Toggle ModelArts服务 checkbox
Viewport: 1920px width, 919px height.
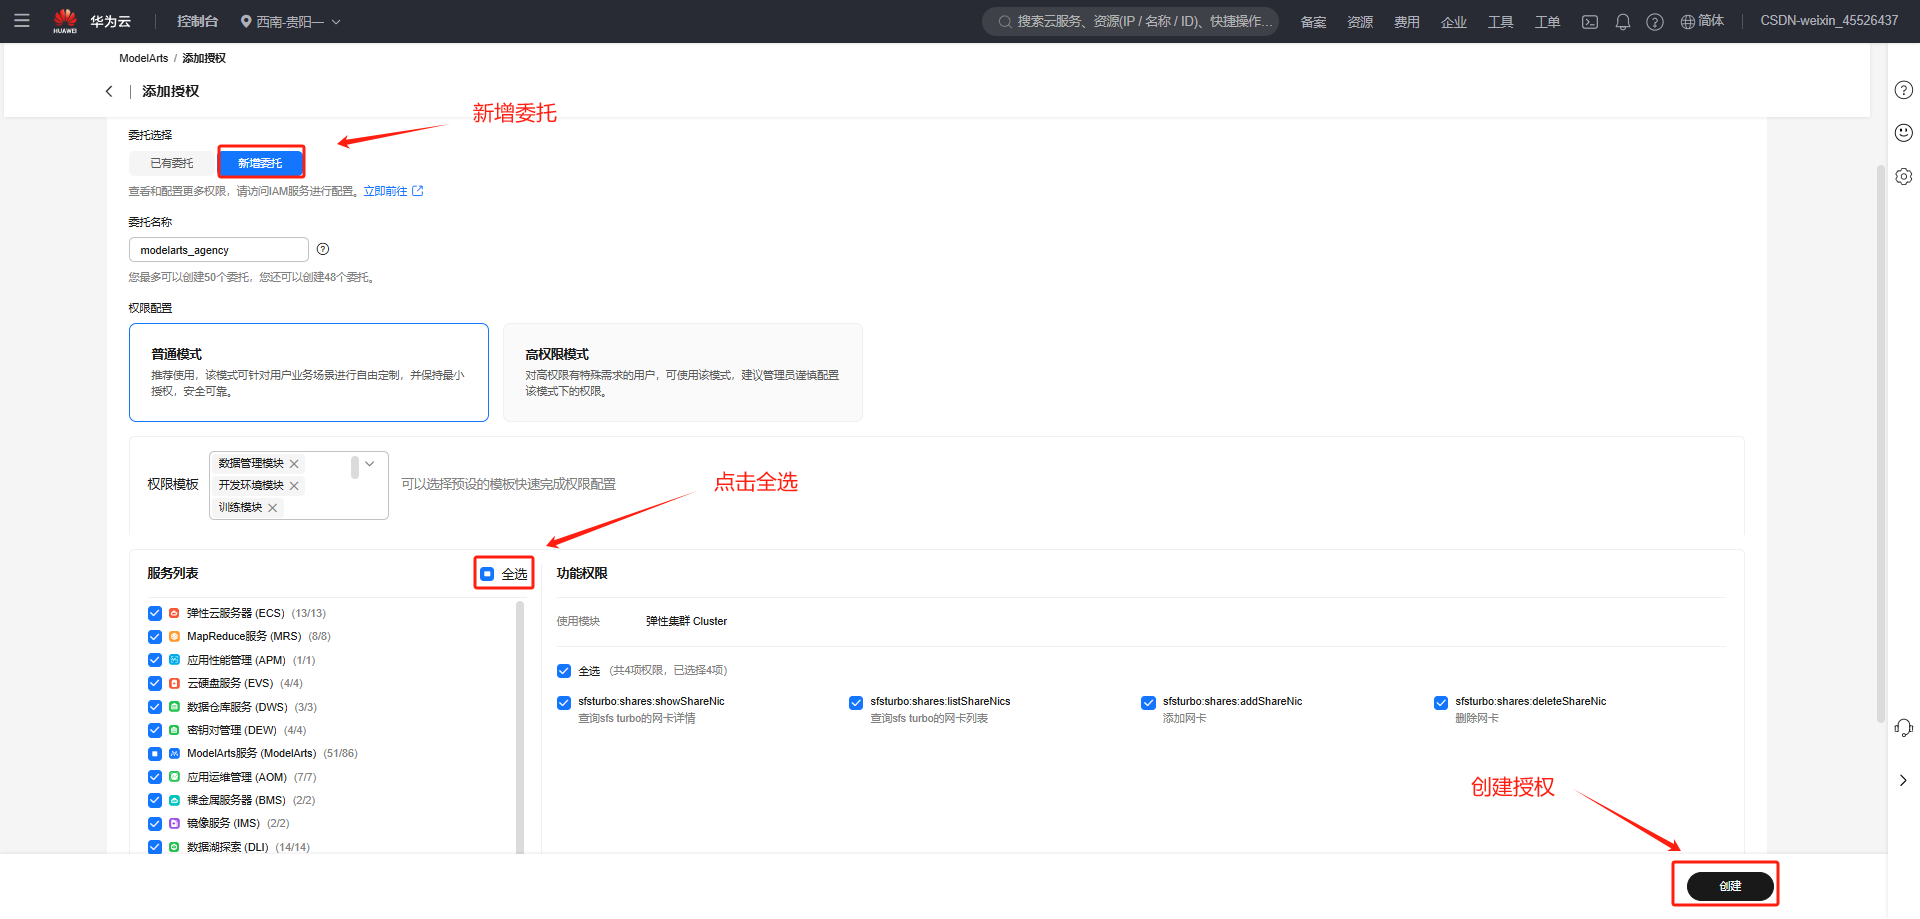[x=155, y=754]
